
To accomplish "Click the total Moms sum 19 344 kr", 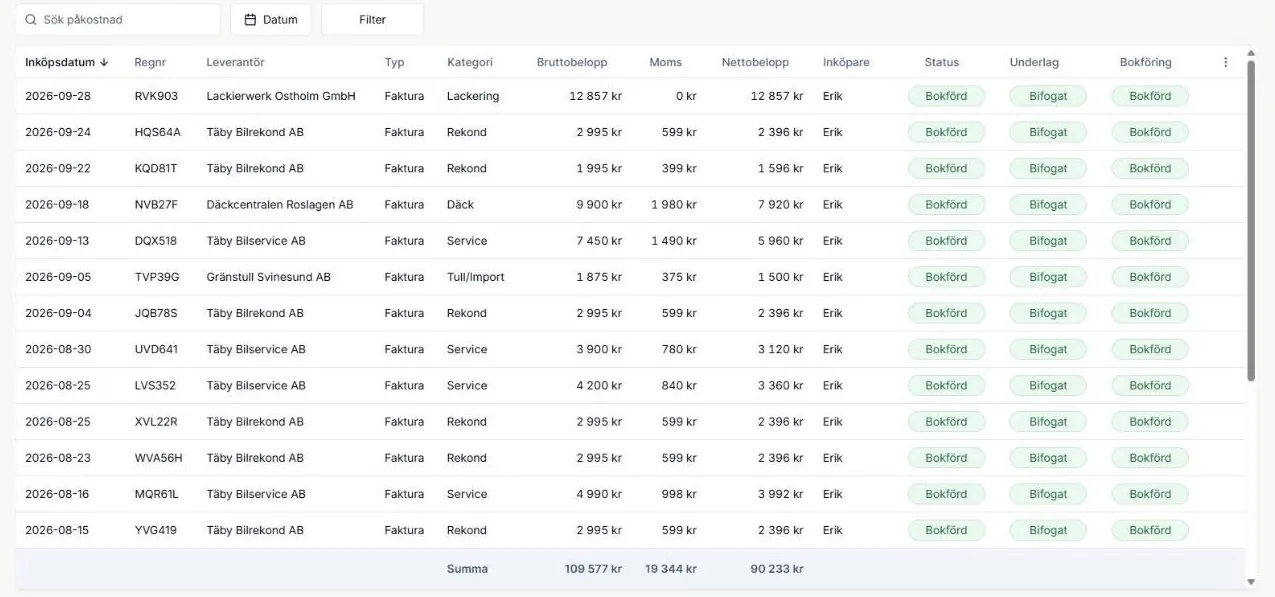I will (671, 569).
